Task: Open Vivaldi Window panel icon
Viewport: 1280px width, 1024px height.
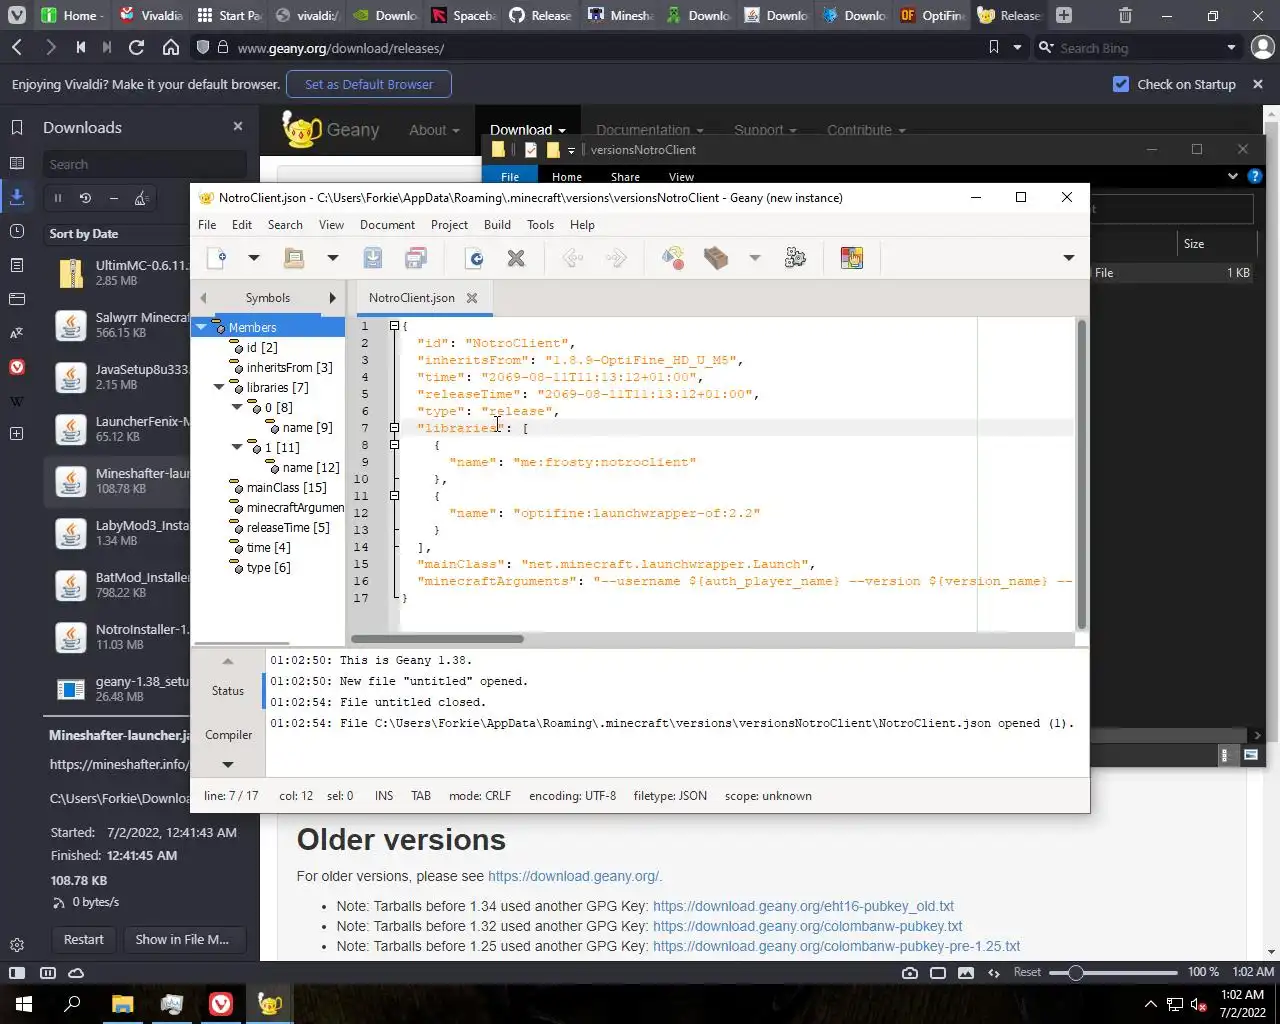Action: click(17, 299)
